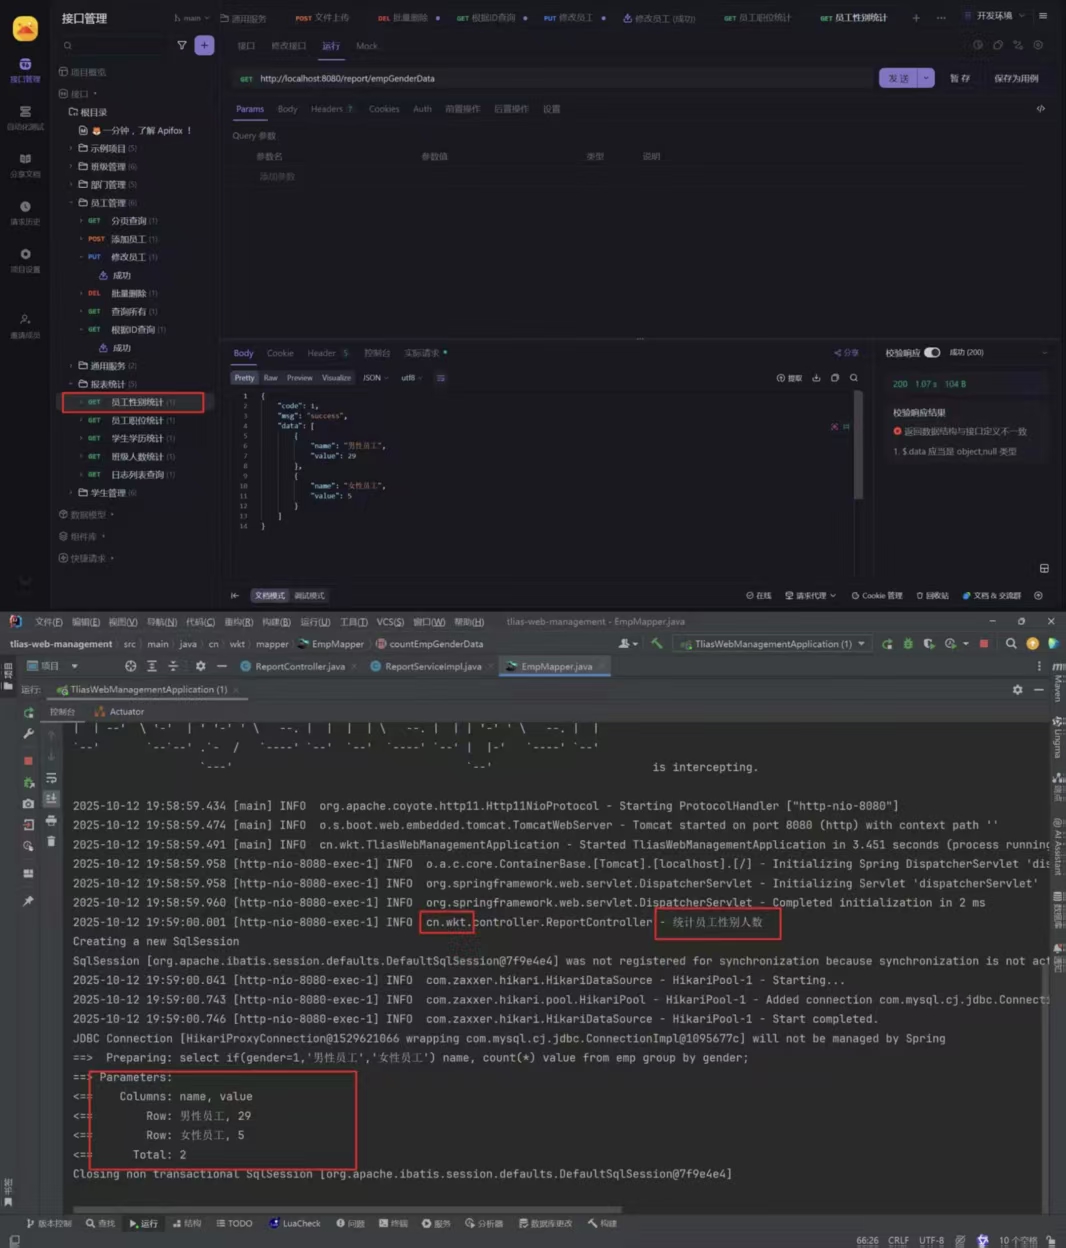This screenshot has width=1066, height=1248.
Task: Open the JSON response format dropdown
Action: [375, 378]
